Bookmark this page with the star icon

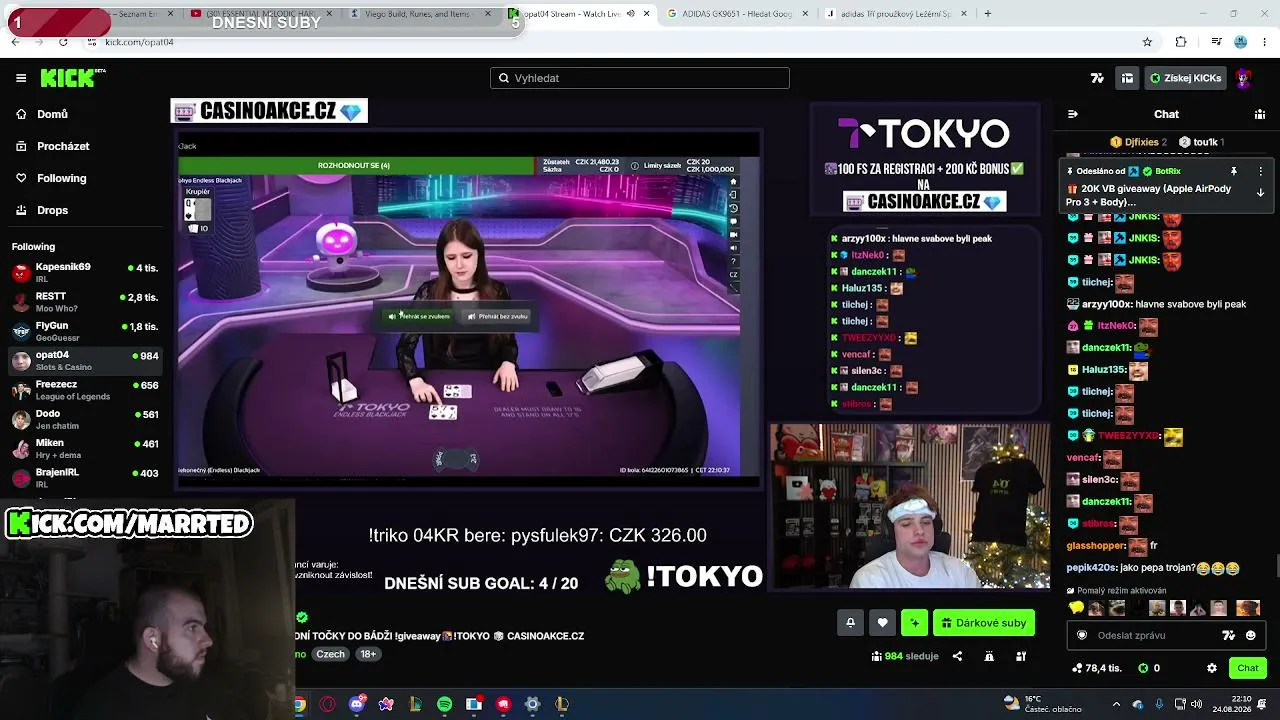click(1147, 42)
